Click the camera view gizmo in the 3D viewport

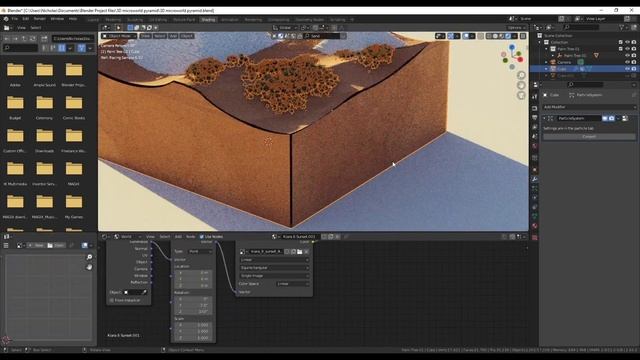pos(521,96)
